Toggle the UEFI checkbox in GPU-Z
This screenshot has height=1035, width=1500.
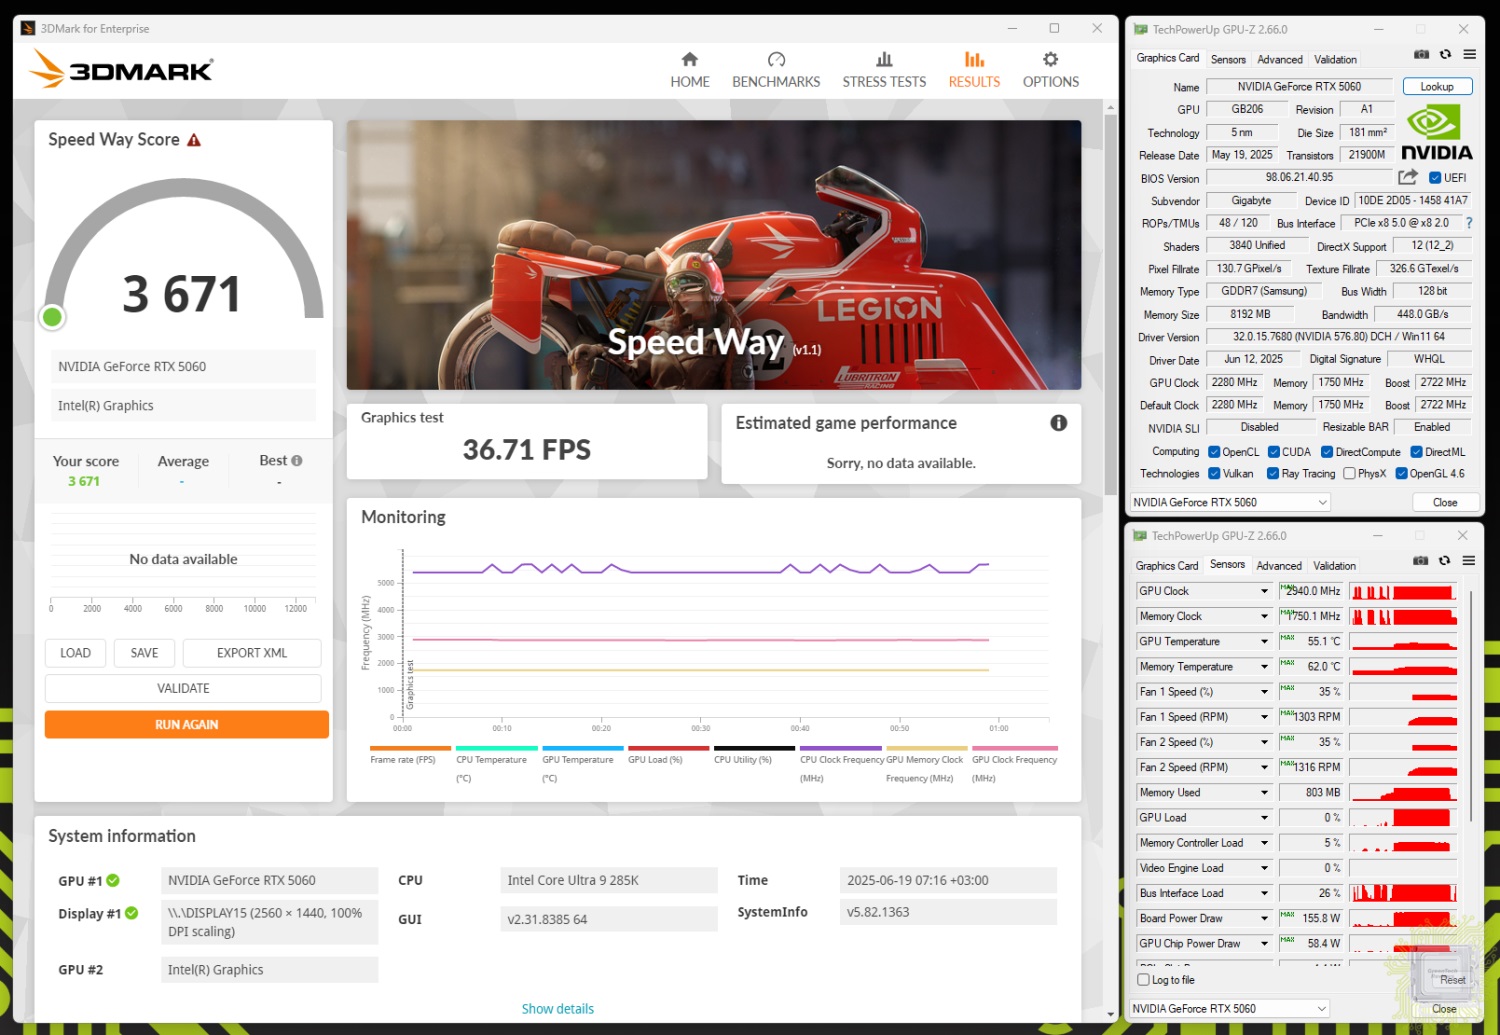1435,178
